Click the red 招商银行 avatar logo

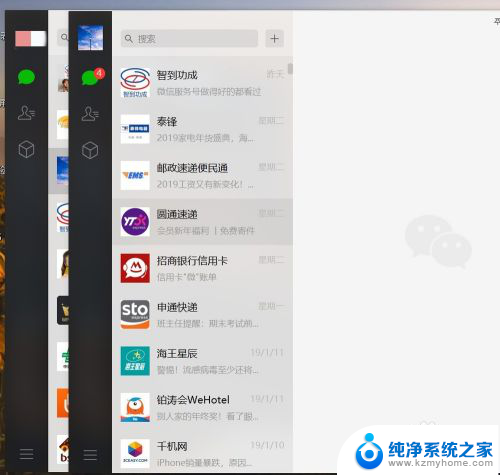click(x=135, y=268)
